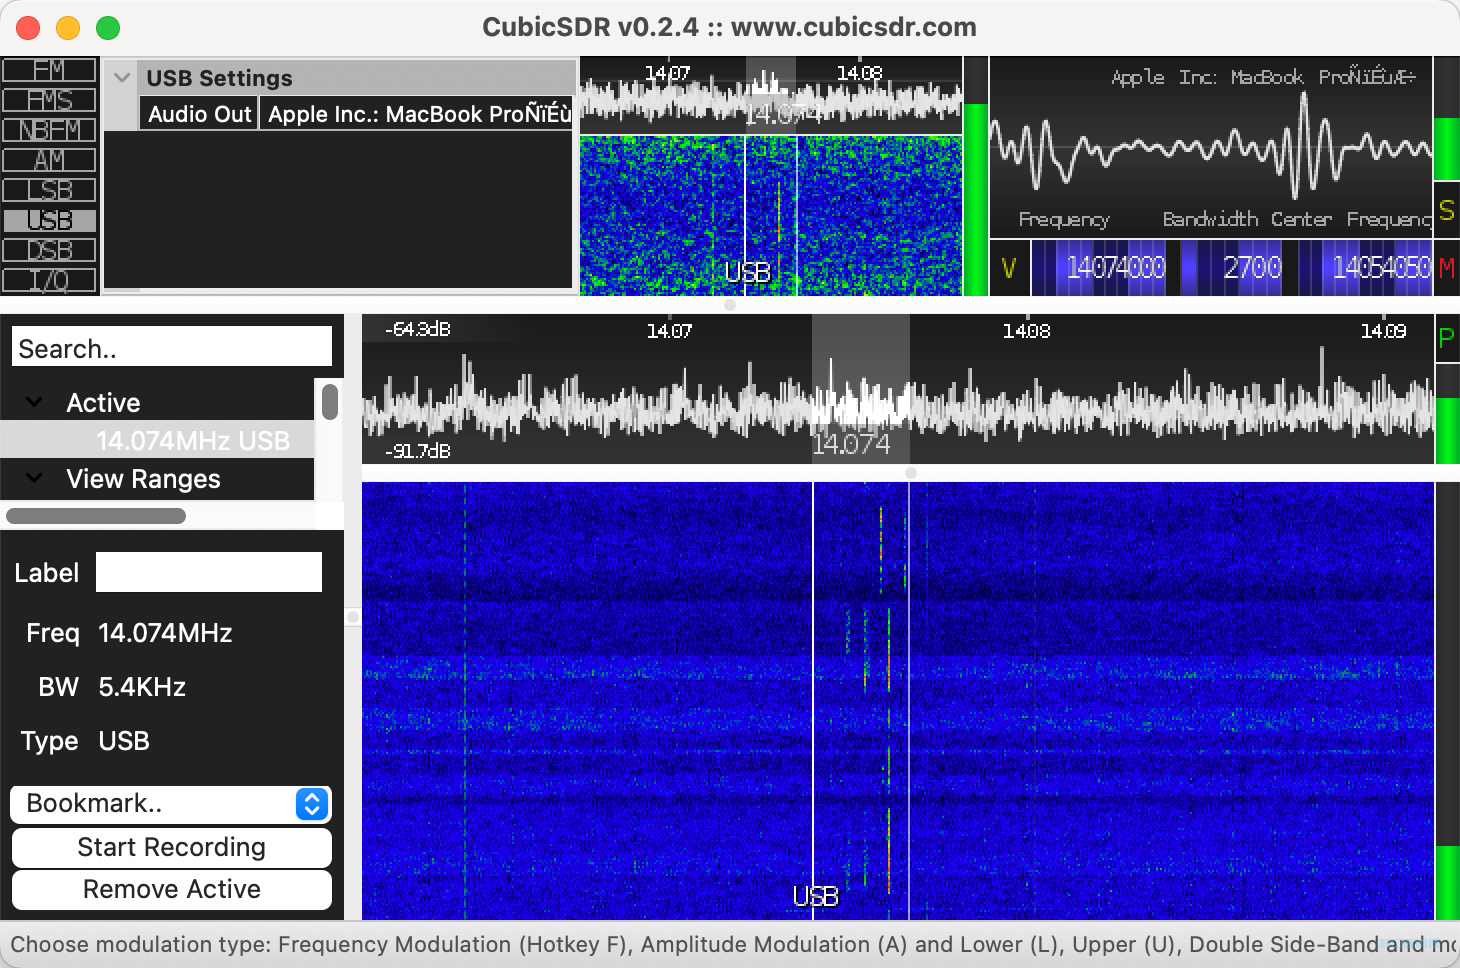This screenshot has width=1460, height=968.
Task: Click the bookmark tree vertical scrollbar
Action: pyautogui.click(x=330, y=403)
